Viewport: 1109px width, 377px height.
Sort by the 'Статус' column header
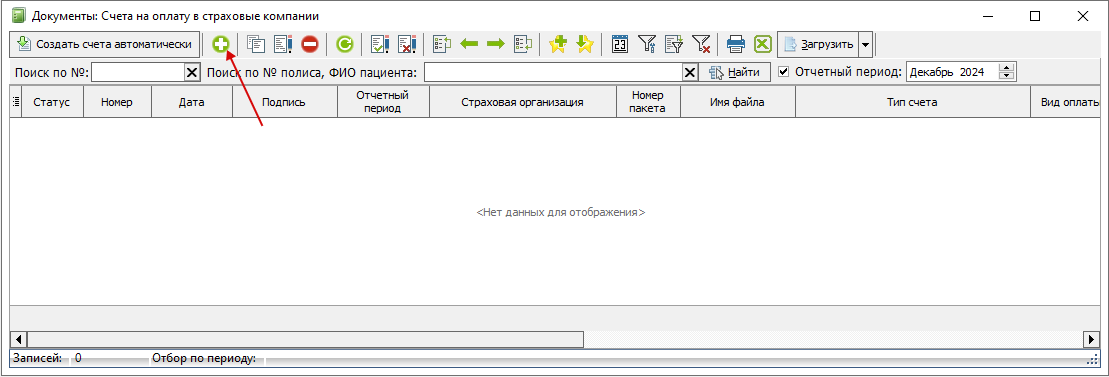[x=52, y=102]
